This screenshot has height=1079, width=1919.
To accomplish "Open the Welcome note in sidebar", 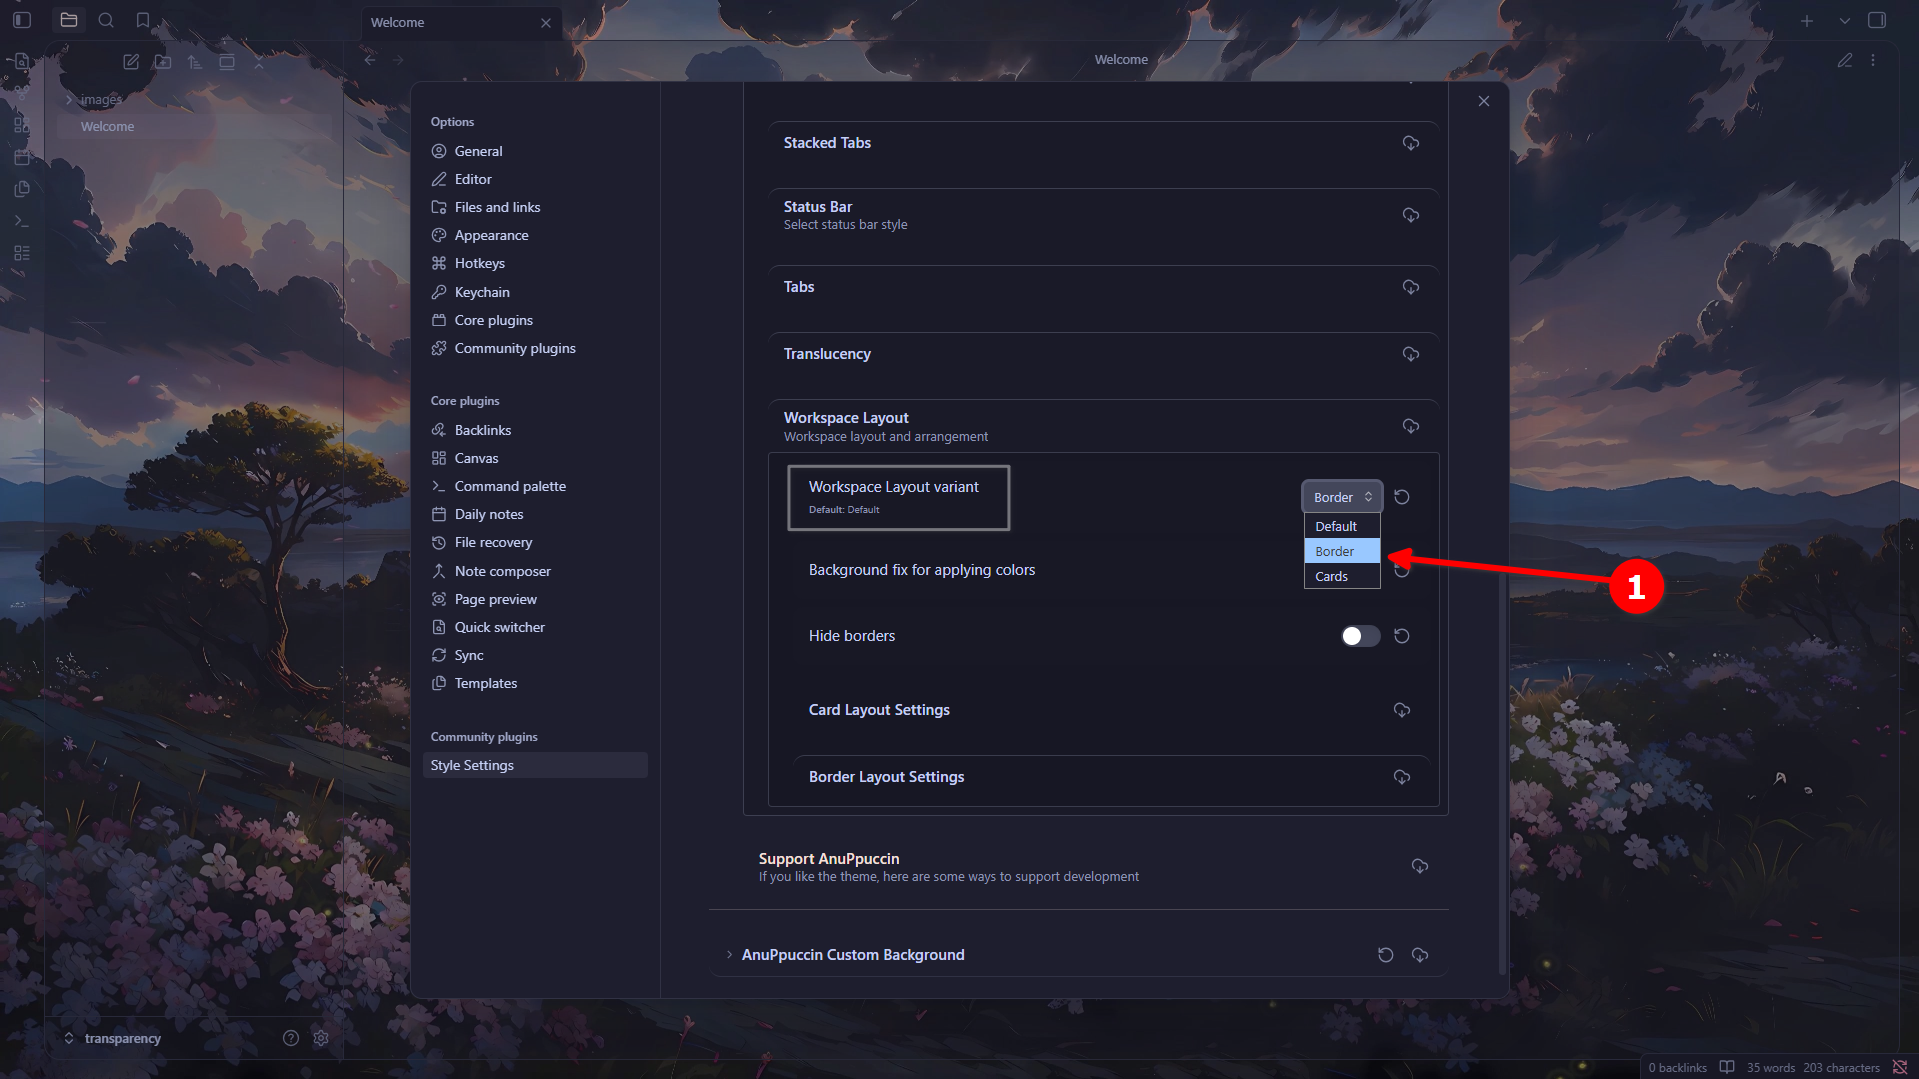I will (108, 126).
